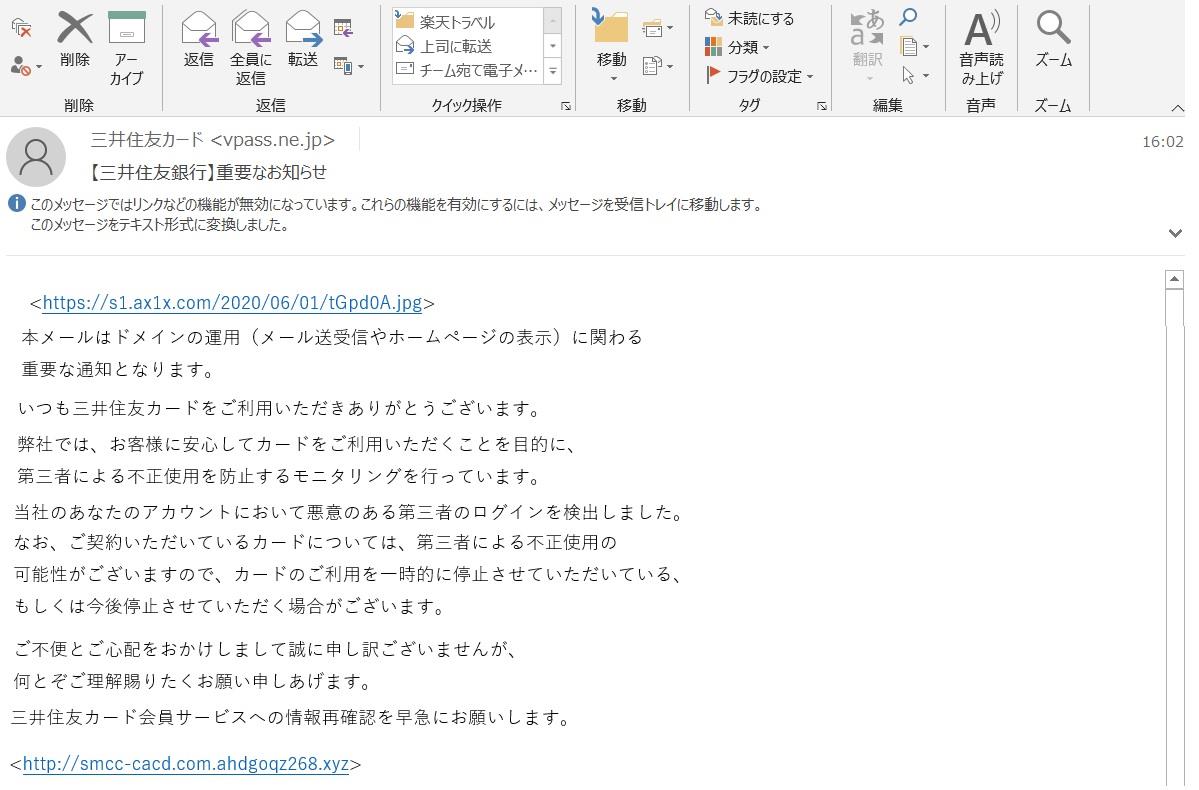Click sender name 三井住友カード <vpass.ne.jp>

click(x=213, y=140)
